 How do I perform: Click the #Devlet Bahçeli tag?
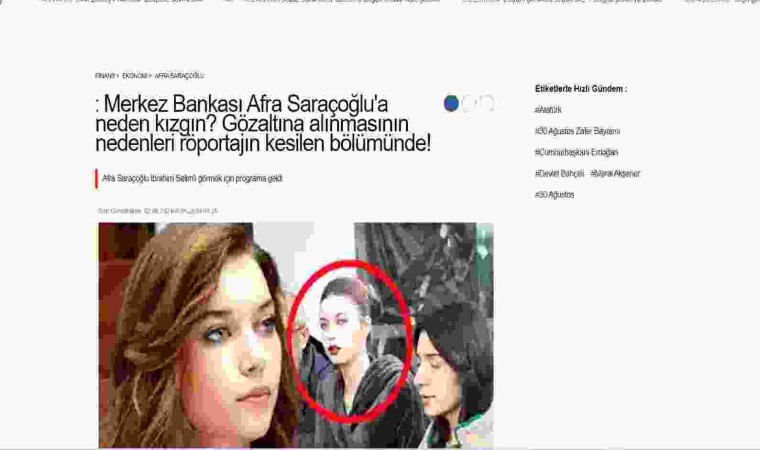(x=559, y=173)
